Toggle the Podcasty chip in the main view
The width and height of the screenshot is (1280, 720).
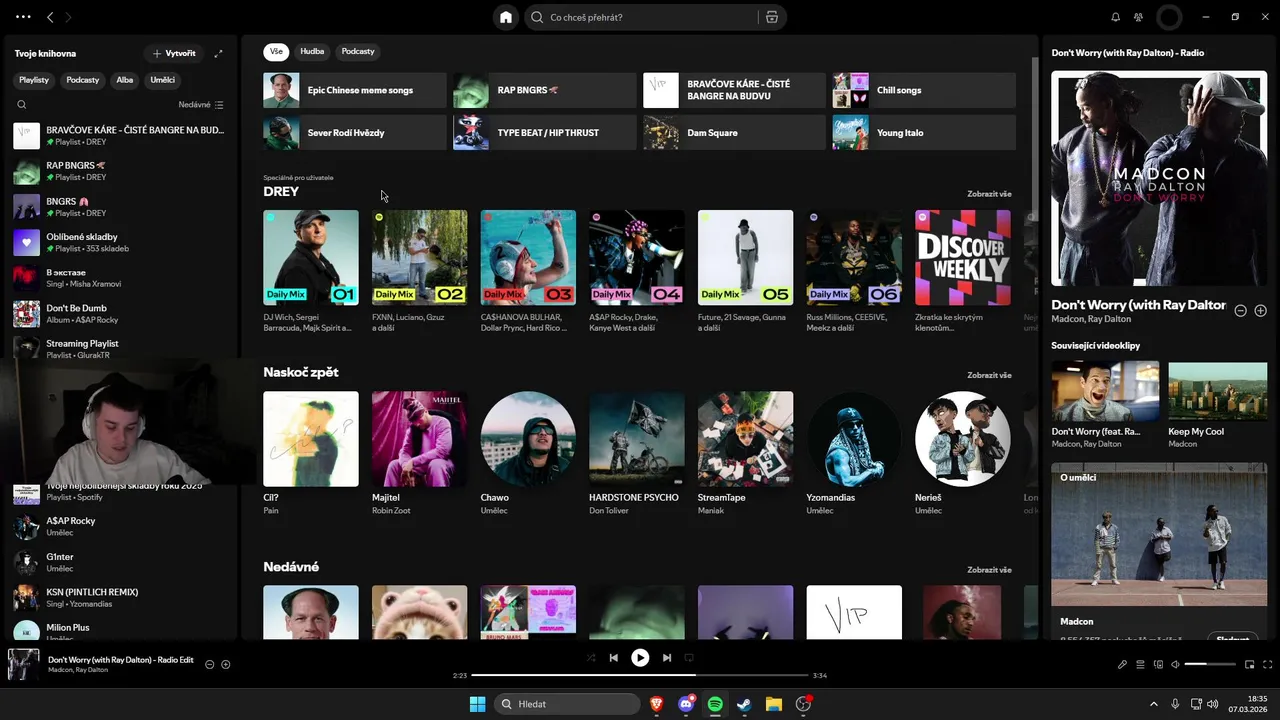(x=358, y=51)
